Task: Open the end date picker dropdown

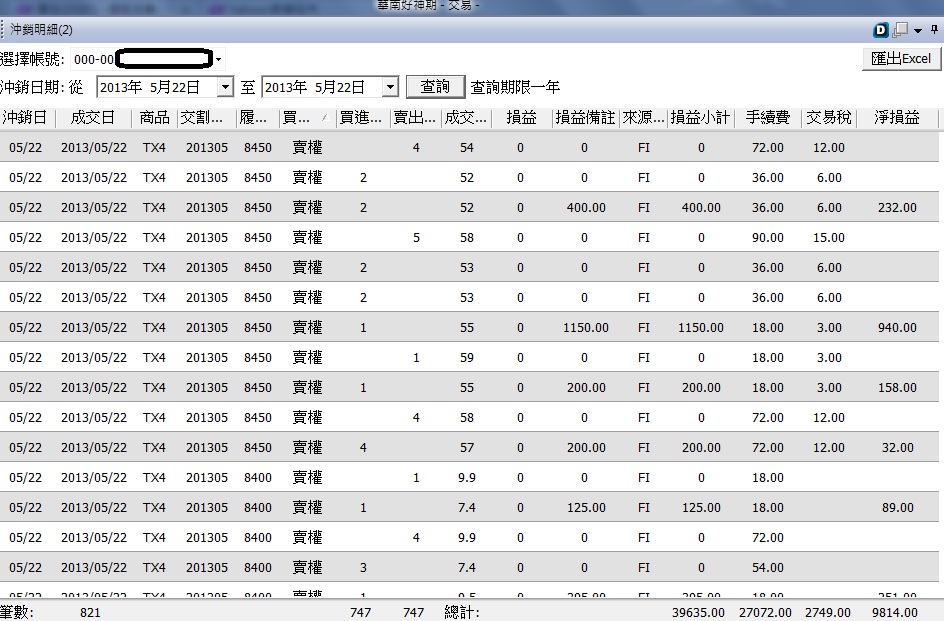Action: pyautogui.click(x=390, y=87)
